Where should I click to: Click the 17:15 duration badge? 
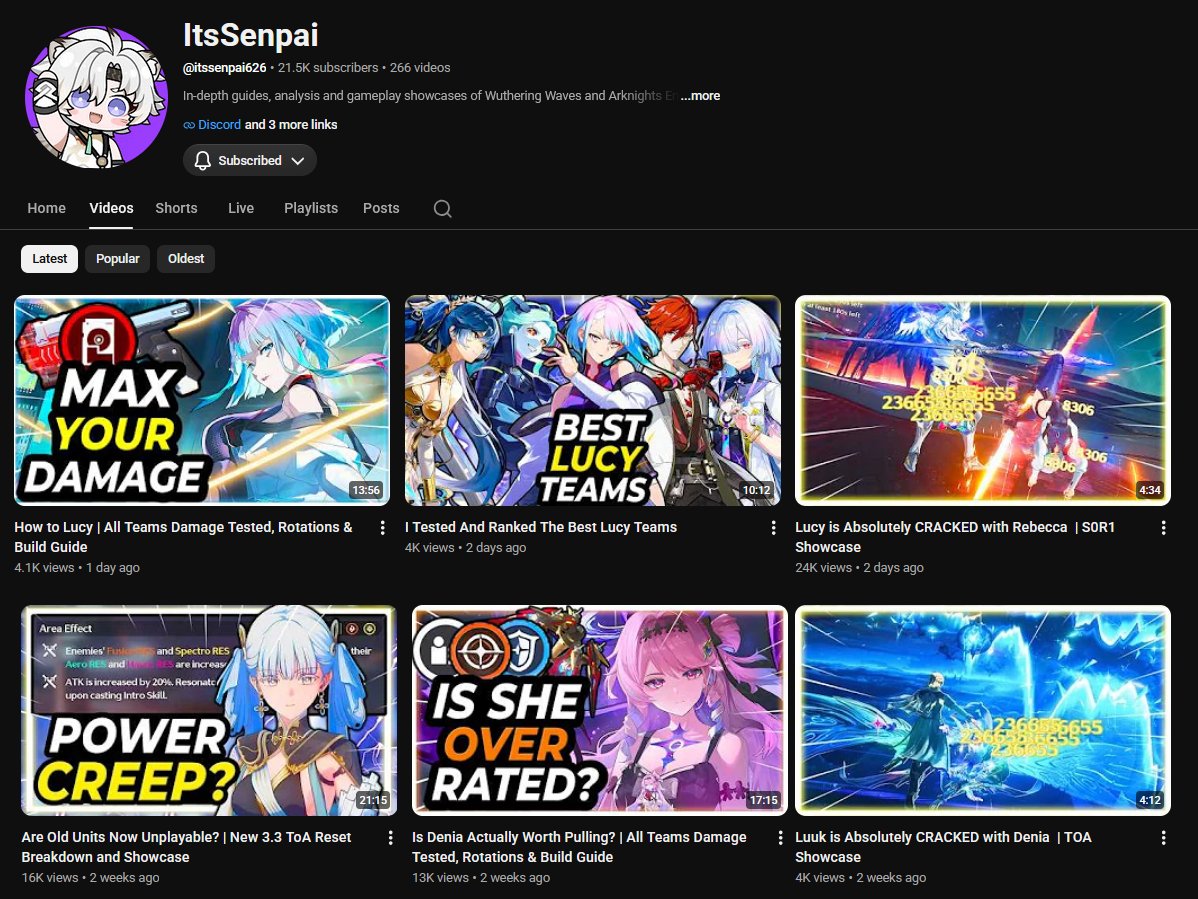click(x=764, y=800)
